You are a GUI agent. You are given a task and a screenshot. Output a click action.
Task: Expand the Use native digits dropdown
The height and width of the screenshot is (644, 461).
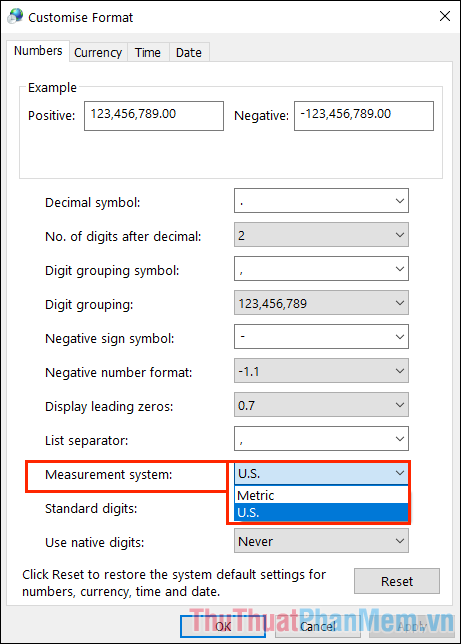pyautogui.click(x=321, y=541)
